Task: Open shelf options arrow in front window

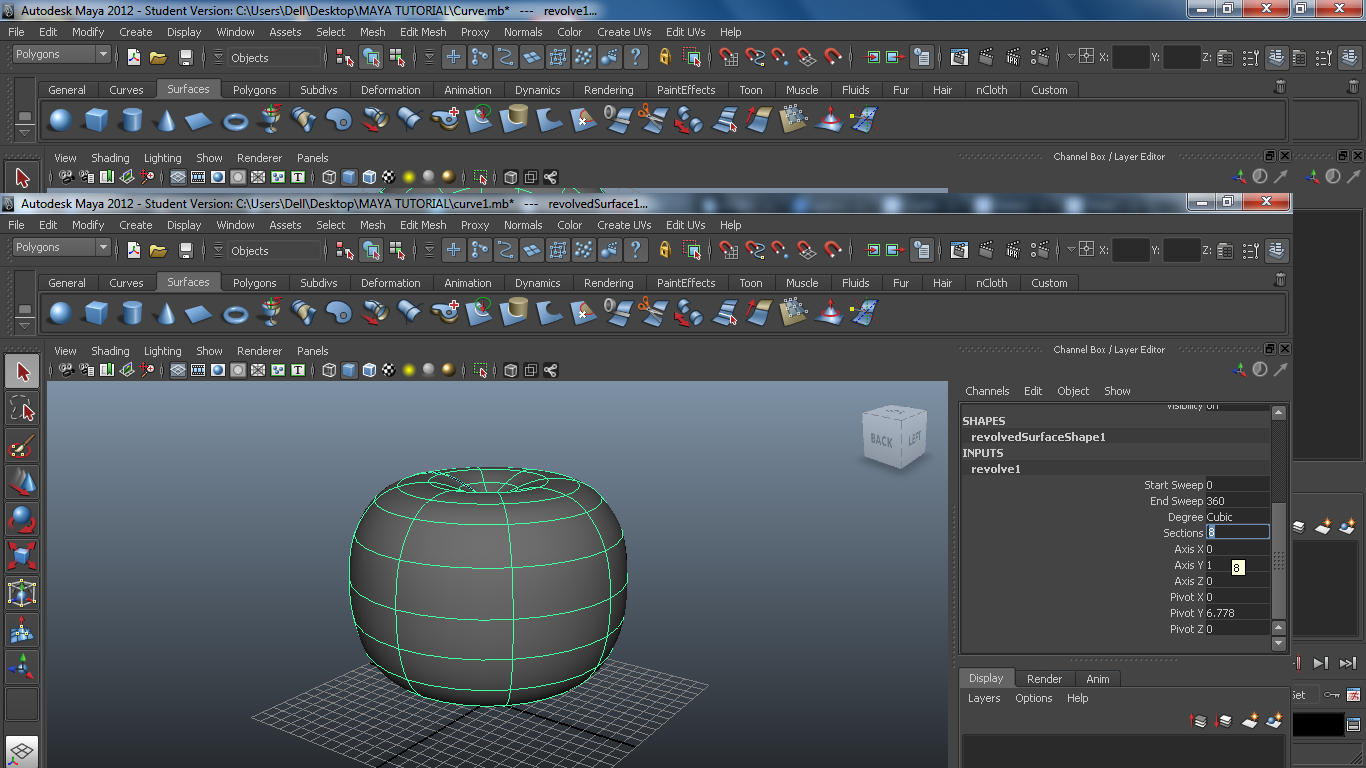Action: (25, 327)
